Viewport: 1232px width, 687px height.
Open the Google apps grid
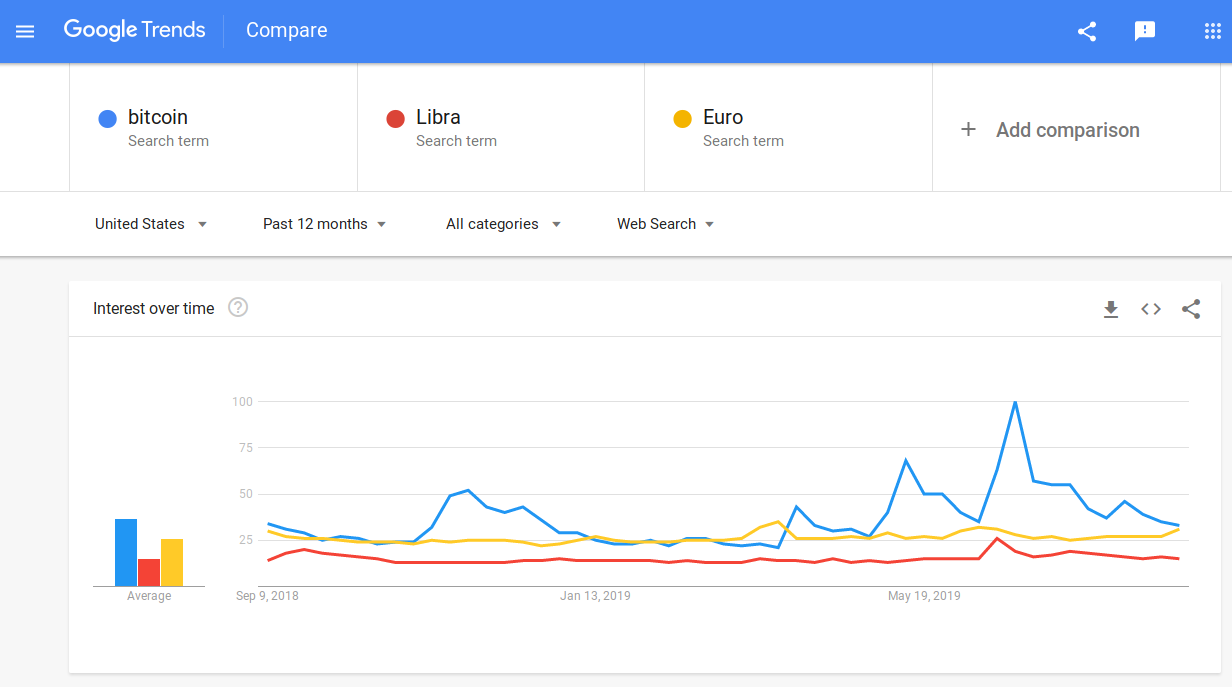[x=1212, y=31]
